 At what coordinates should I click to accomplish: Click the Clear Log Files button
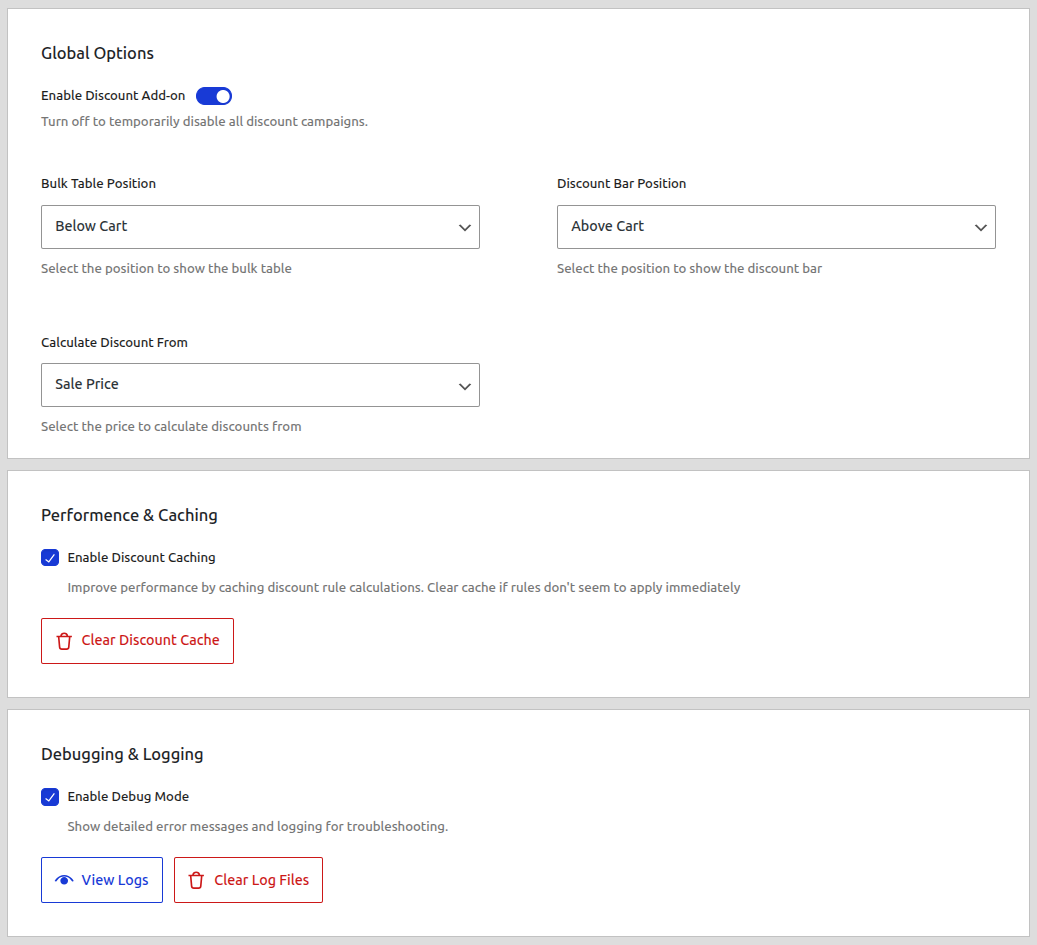[248, 880]
